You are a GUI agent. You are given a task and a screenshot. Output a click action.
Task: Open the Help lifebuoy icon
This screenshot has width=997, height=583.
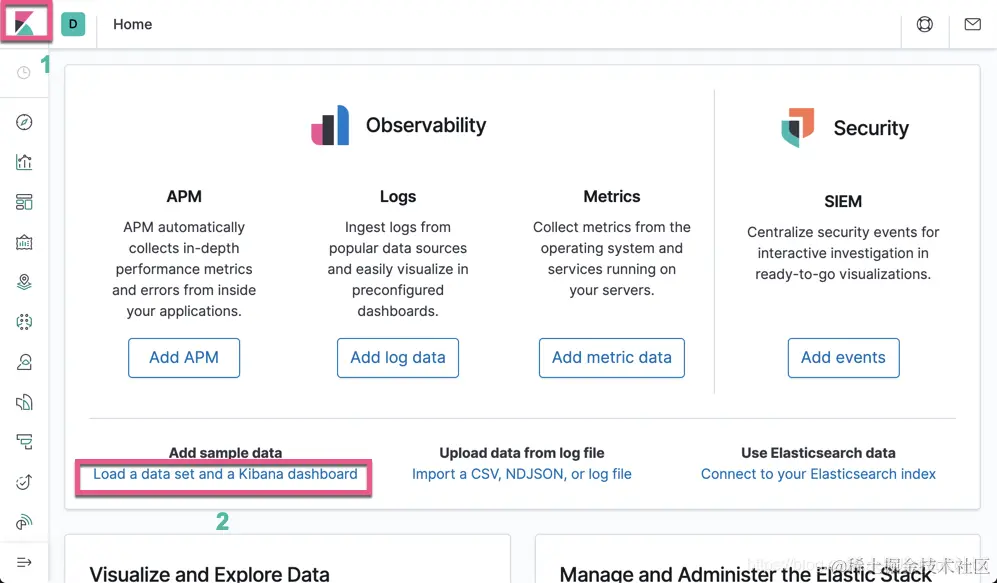click(x=925, y=24)
